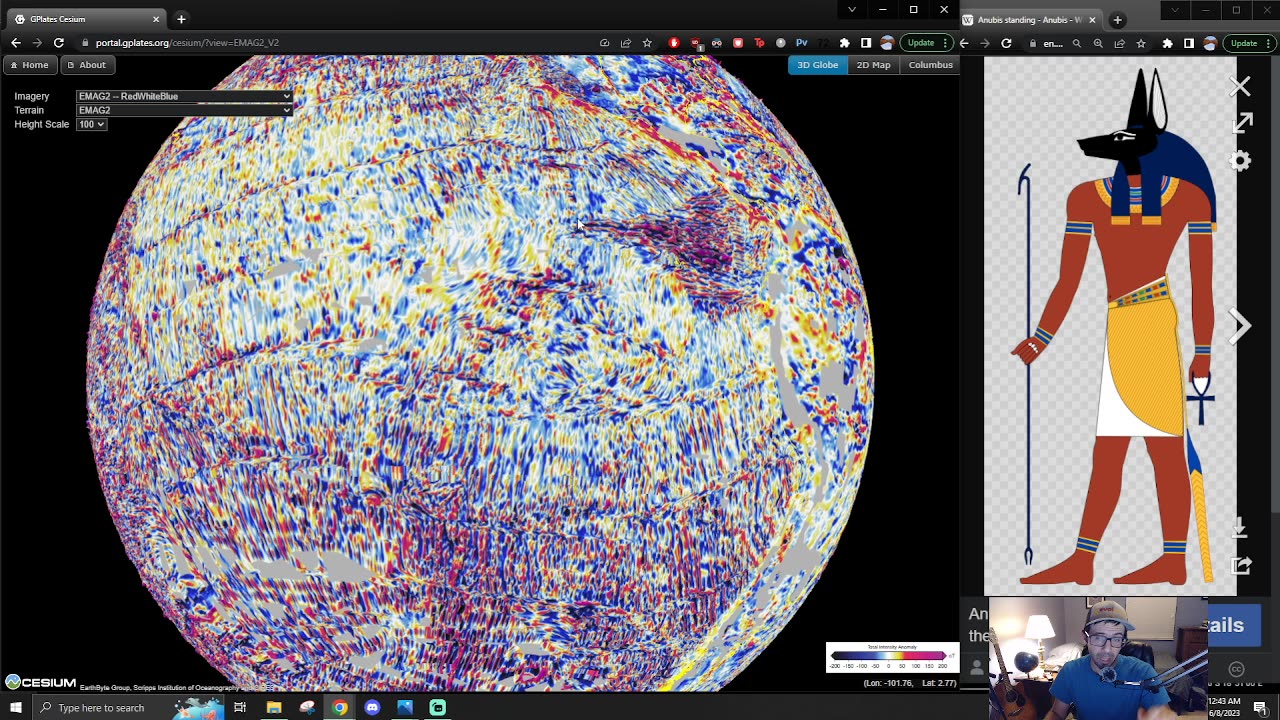Open Windows Start menu
Image resolution: width=1280 pixels, height=720 pixels.
[15, 708]
